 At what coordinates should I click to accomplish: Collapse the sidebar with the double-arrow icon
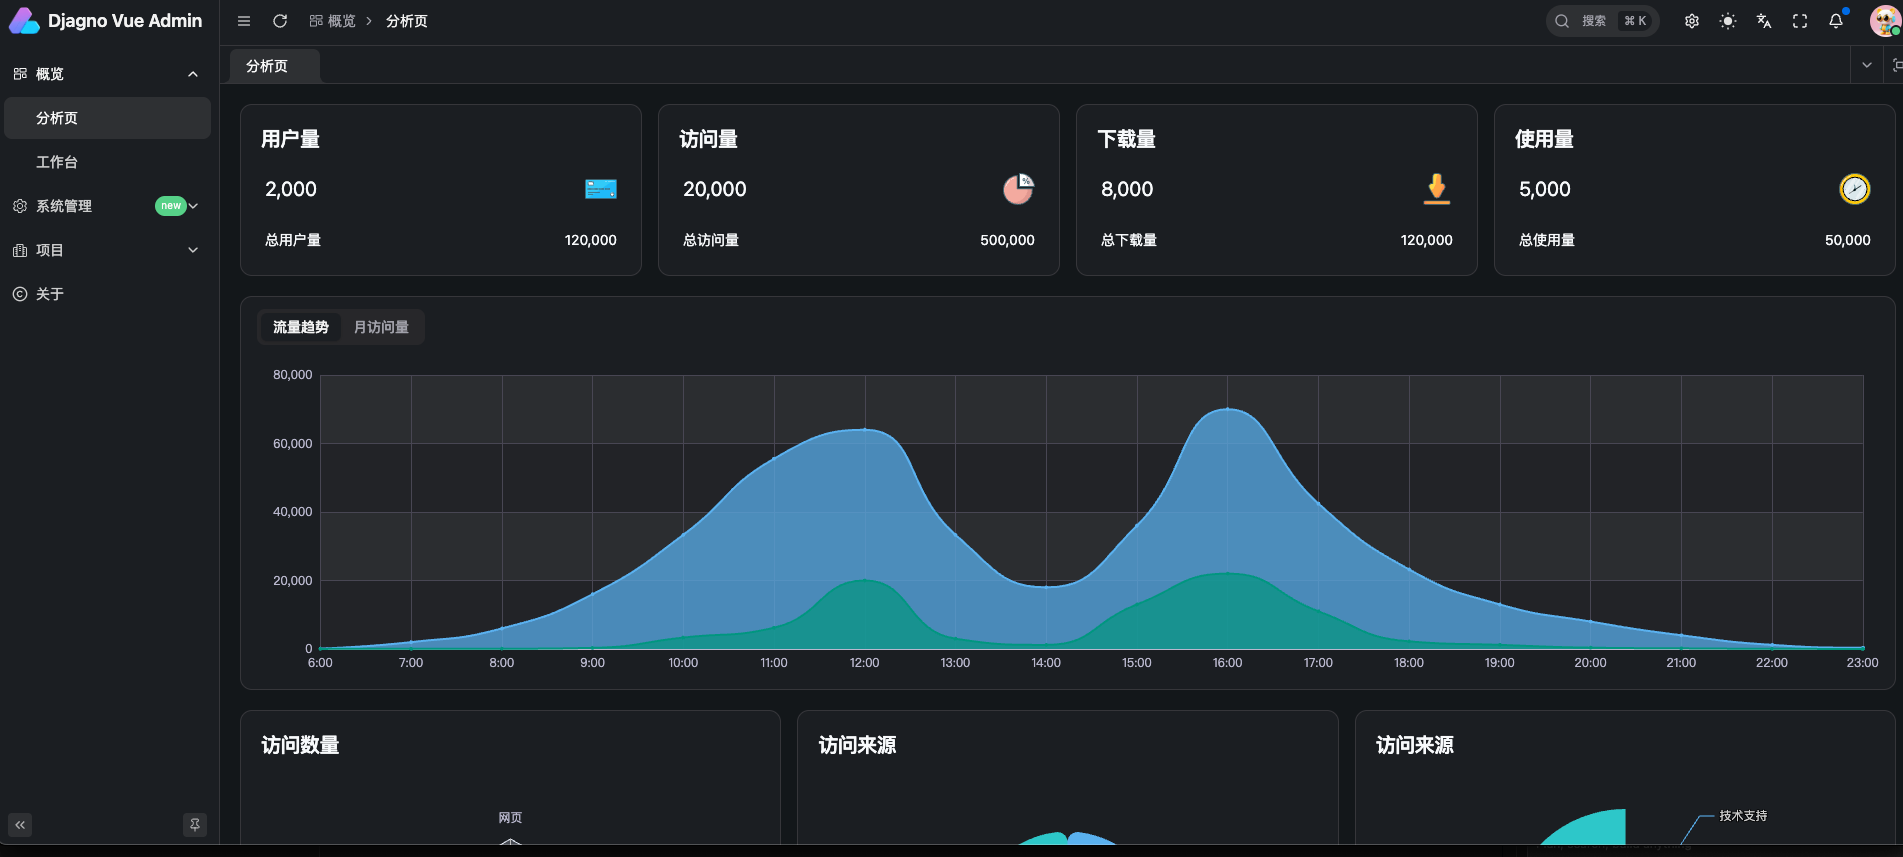click(20, 825)
